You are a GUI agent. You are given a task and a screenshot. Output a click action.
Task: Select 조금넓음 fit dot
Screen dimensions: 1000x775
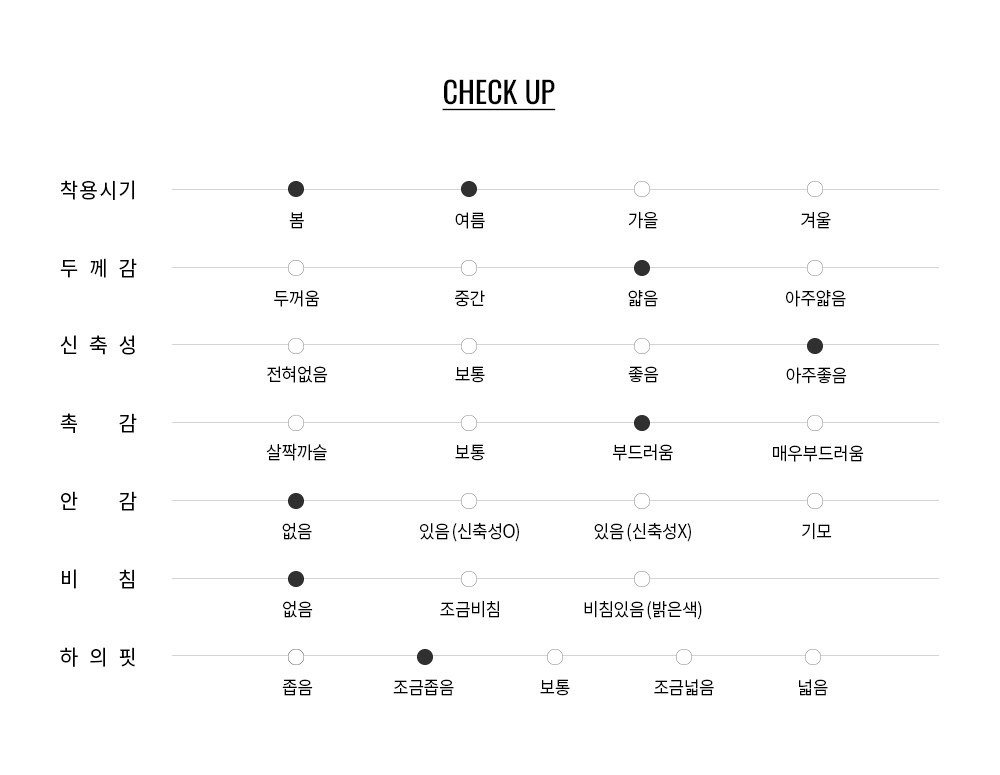click(x=684, y=656)
